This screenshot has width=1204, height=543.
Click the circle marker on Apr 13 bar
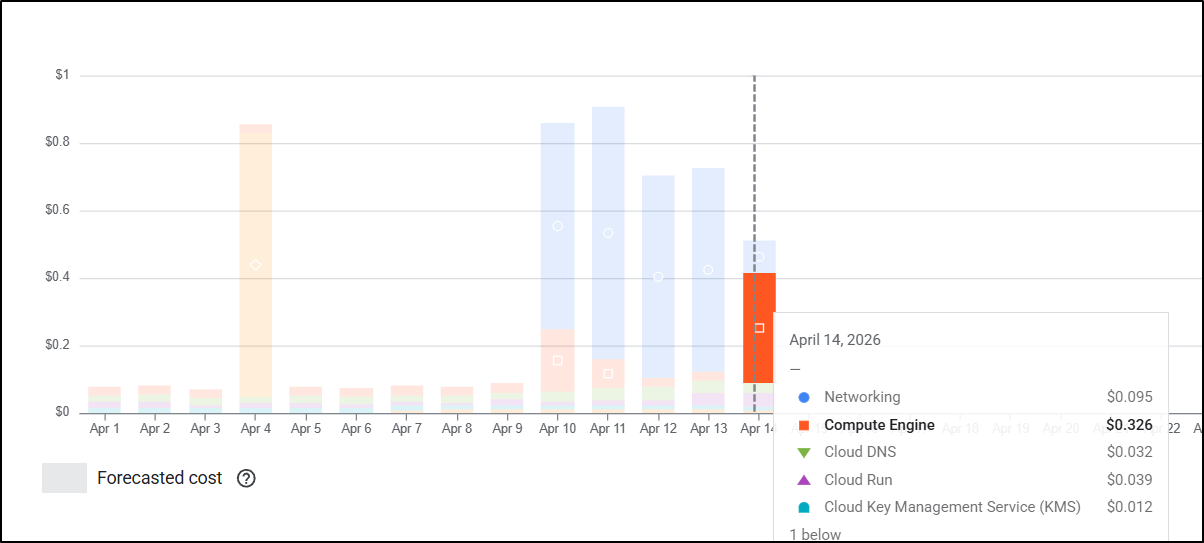coord(708,270)
